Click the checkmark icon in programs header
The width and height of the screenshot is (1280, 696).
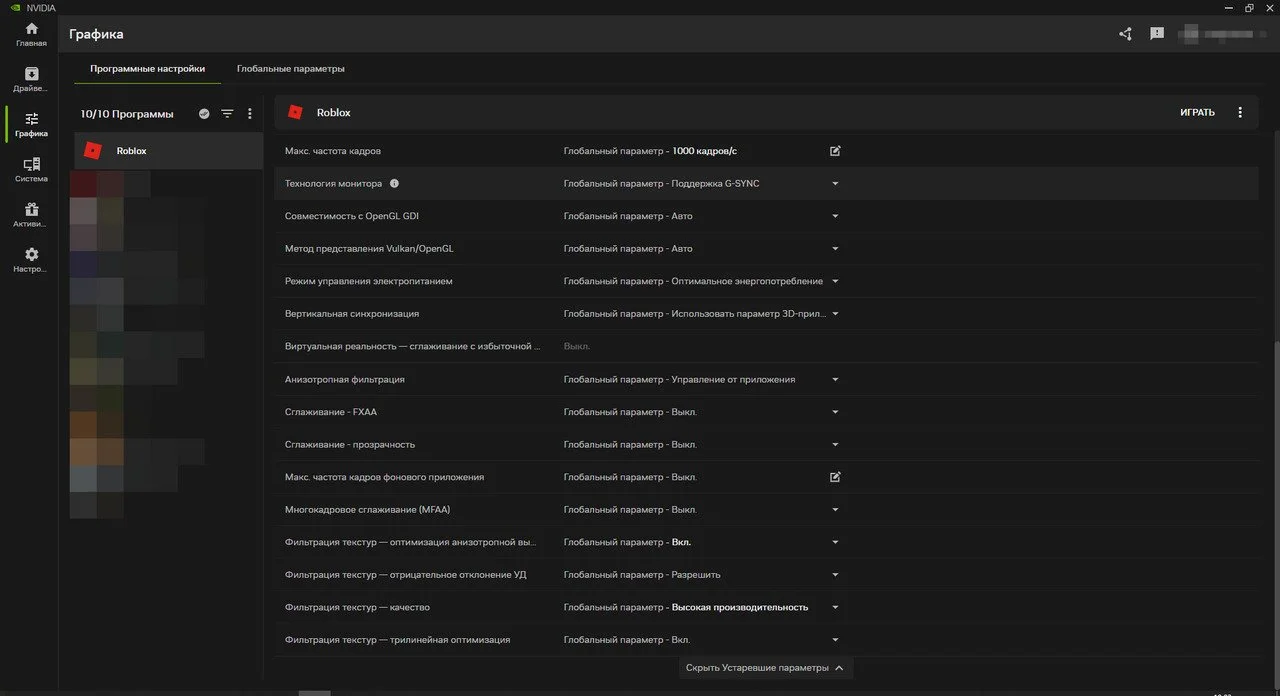204,114
